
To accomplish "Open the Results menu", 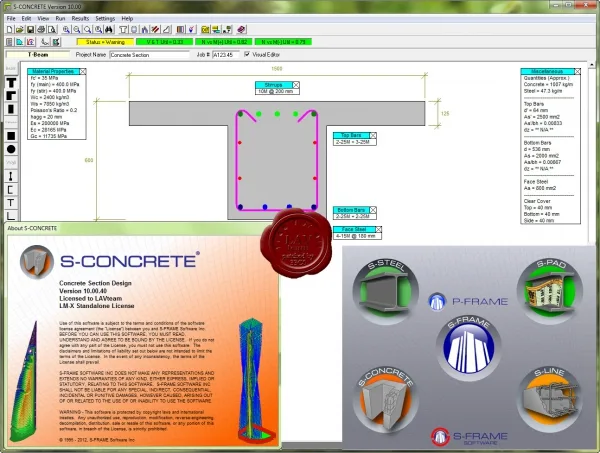I will click(80, 18).
